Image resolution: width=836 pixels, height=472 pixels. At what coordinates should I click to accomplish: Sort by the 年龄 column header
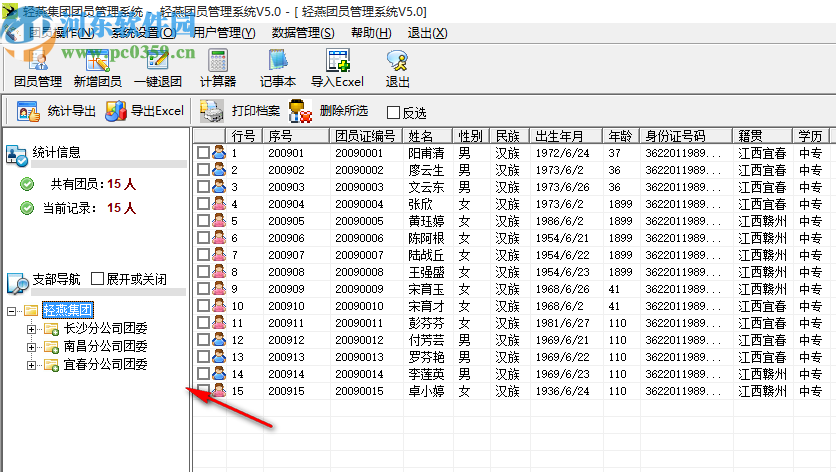(x=621, y=136)
